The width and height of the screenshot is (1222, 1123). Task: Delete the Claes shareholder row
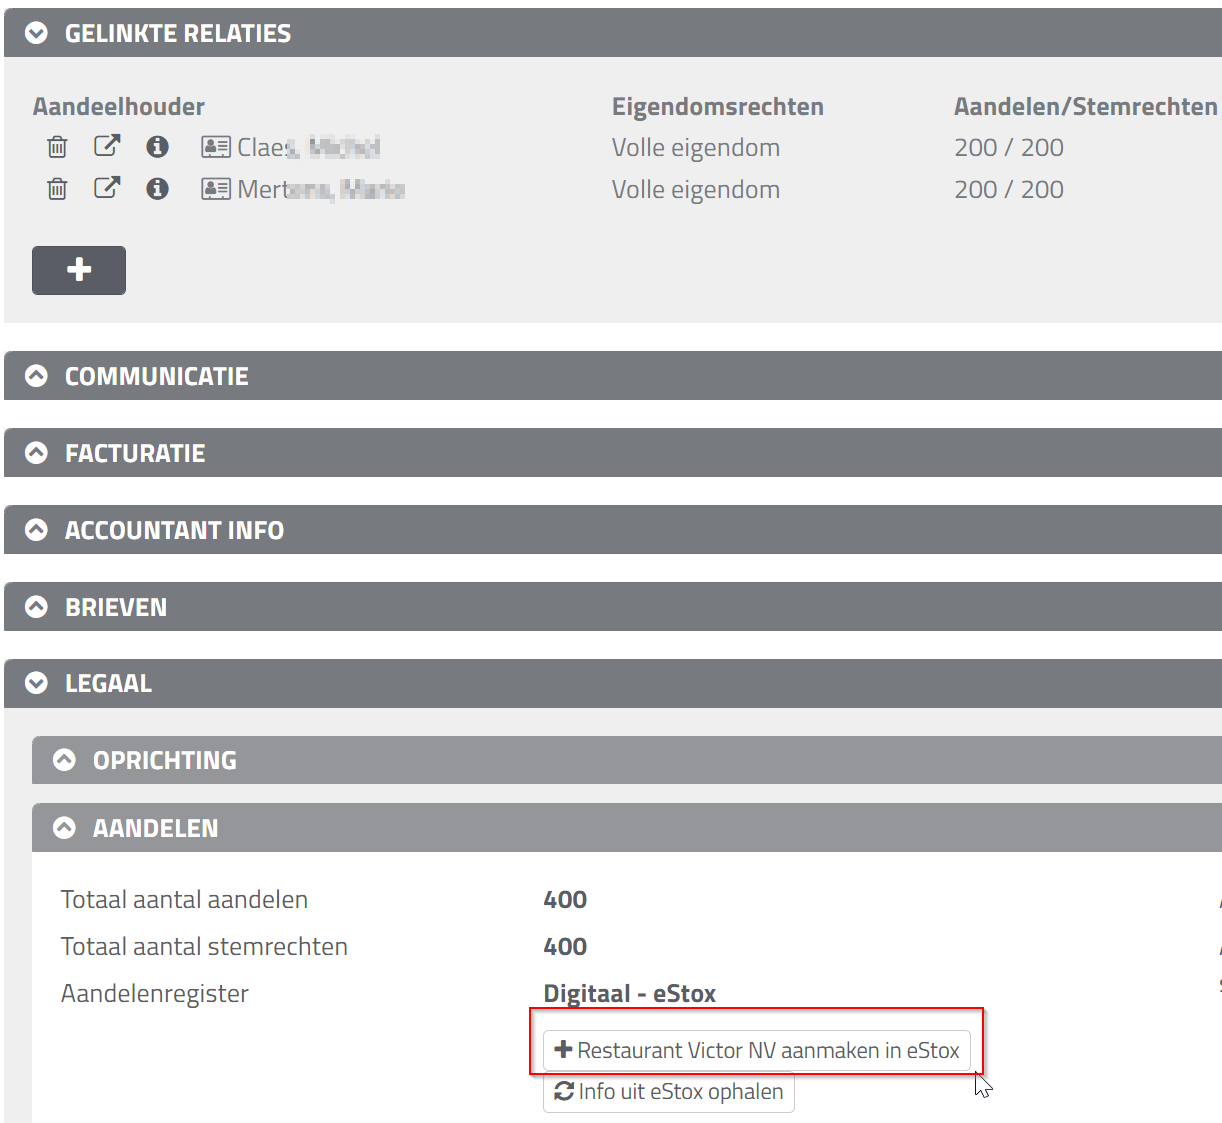(57, 147)
